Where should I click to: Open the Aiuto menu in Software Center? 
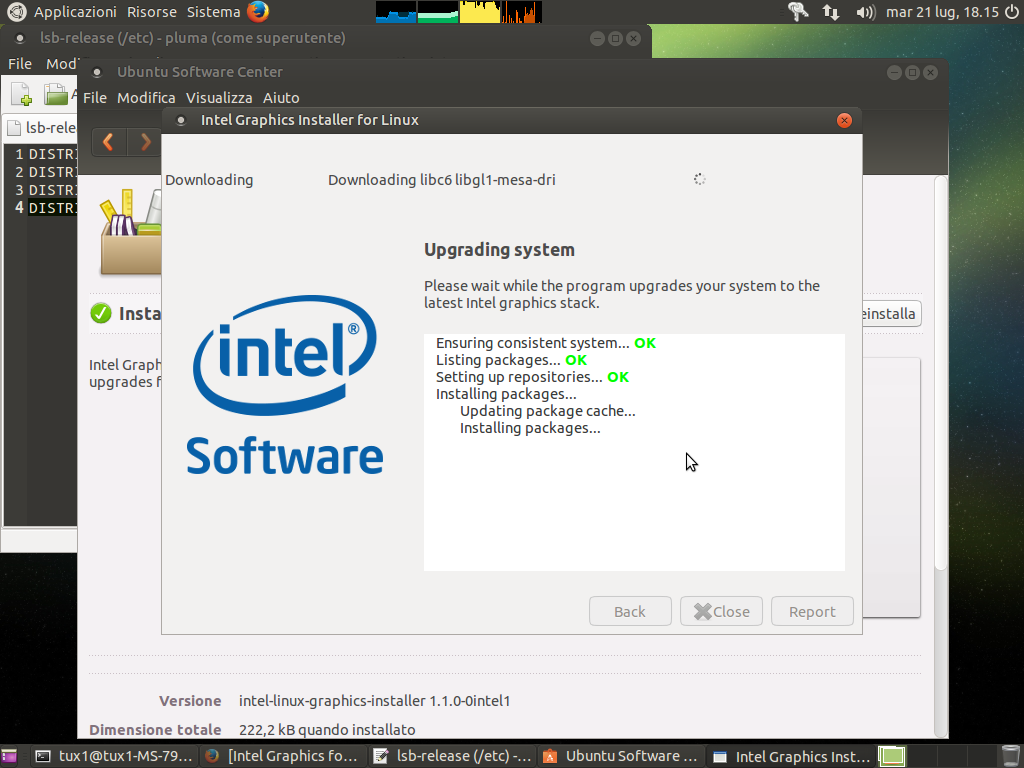[281, 98]
